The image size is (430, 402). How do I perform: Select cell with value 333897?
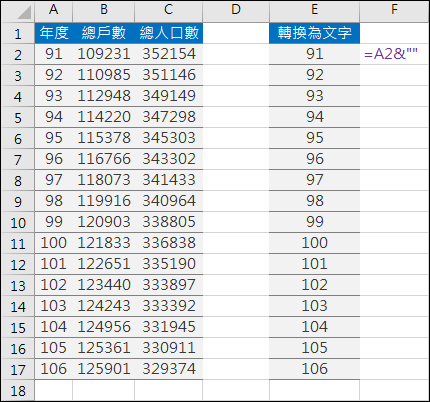pyautogui.click(x=169, y=285)
